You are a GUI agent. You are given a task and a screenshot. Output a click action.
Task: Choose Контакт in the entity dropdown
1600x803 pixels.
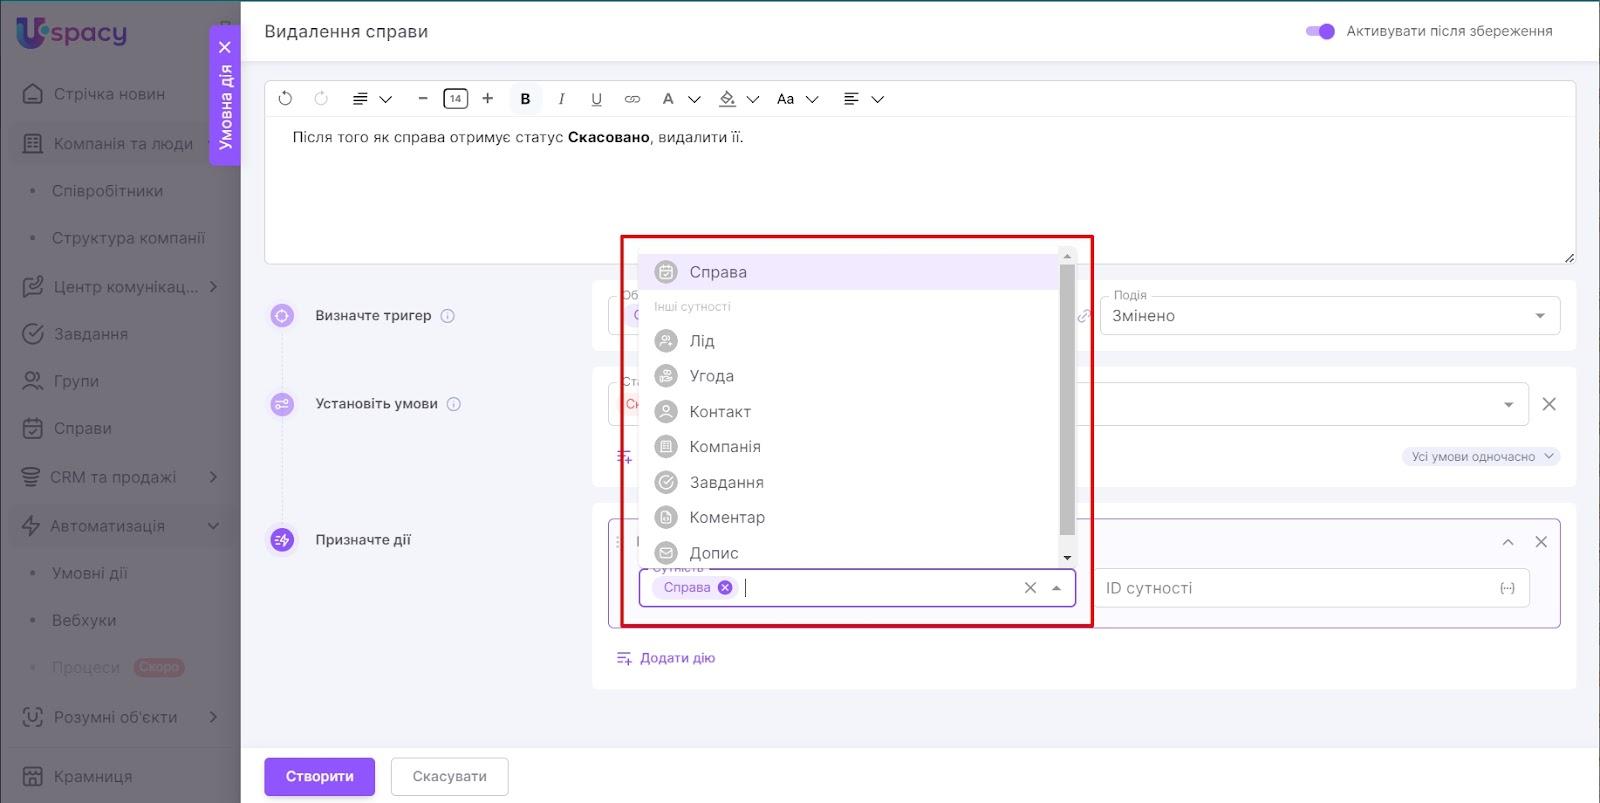(719, 412)
